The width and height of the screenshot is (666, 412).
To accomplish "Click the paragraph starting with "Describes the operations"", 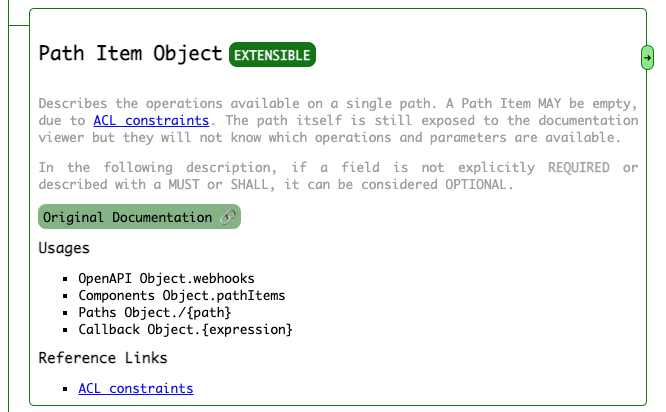I will pos(338,120).
